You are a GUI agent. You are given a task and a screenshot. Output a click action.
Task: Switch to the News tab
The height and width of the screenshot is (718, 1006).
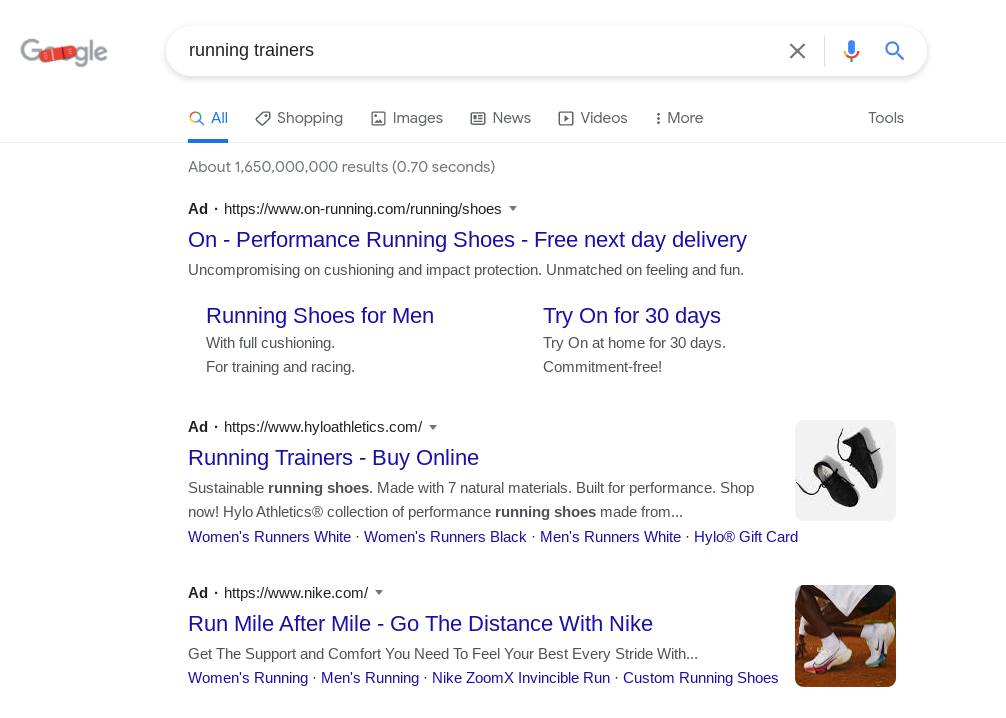(511, 118)
